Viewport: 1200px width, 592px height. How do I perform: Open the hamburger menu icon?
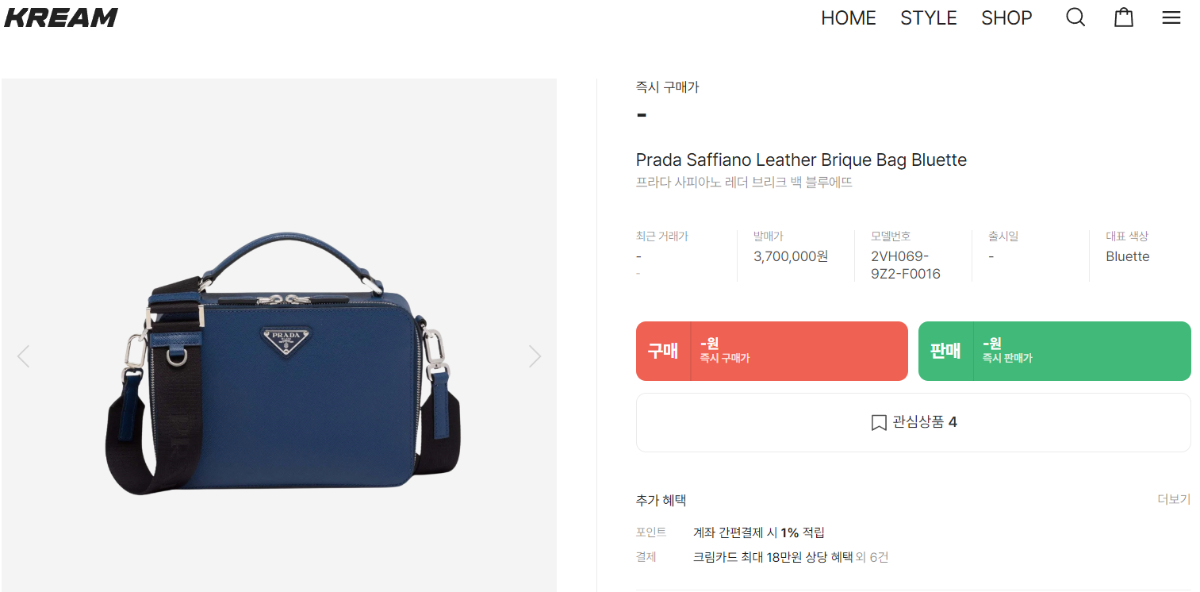tap(1171, 18)
